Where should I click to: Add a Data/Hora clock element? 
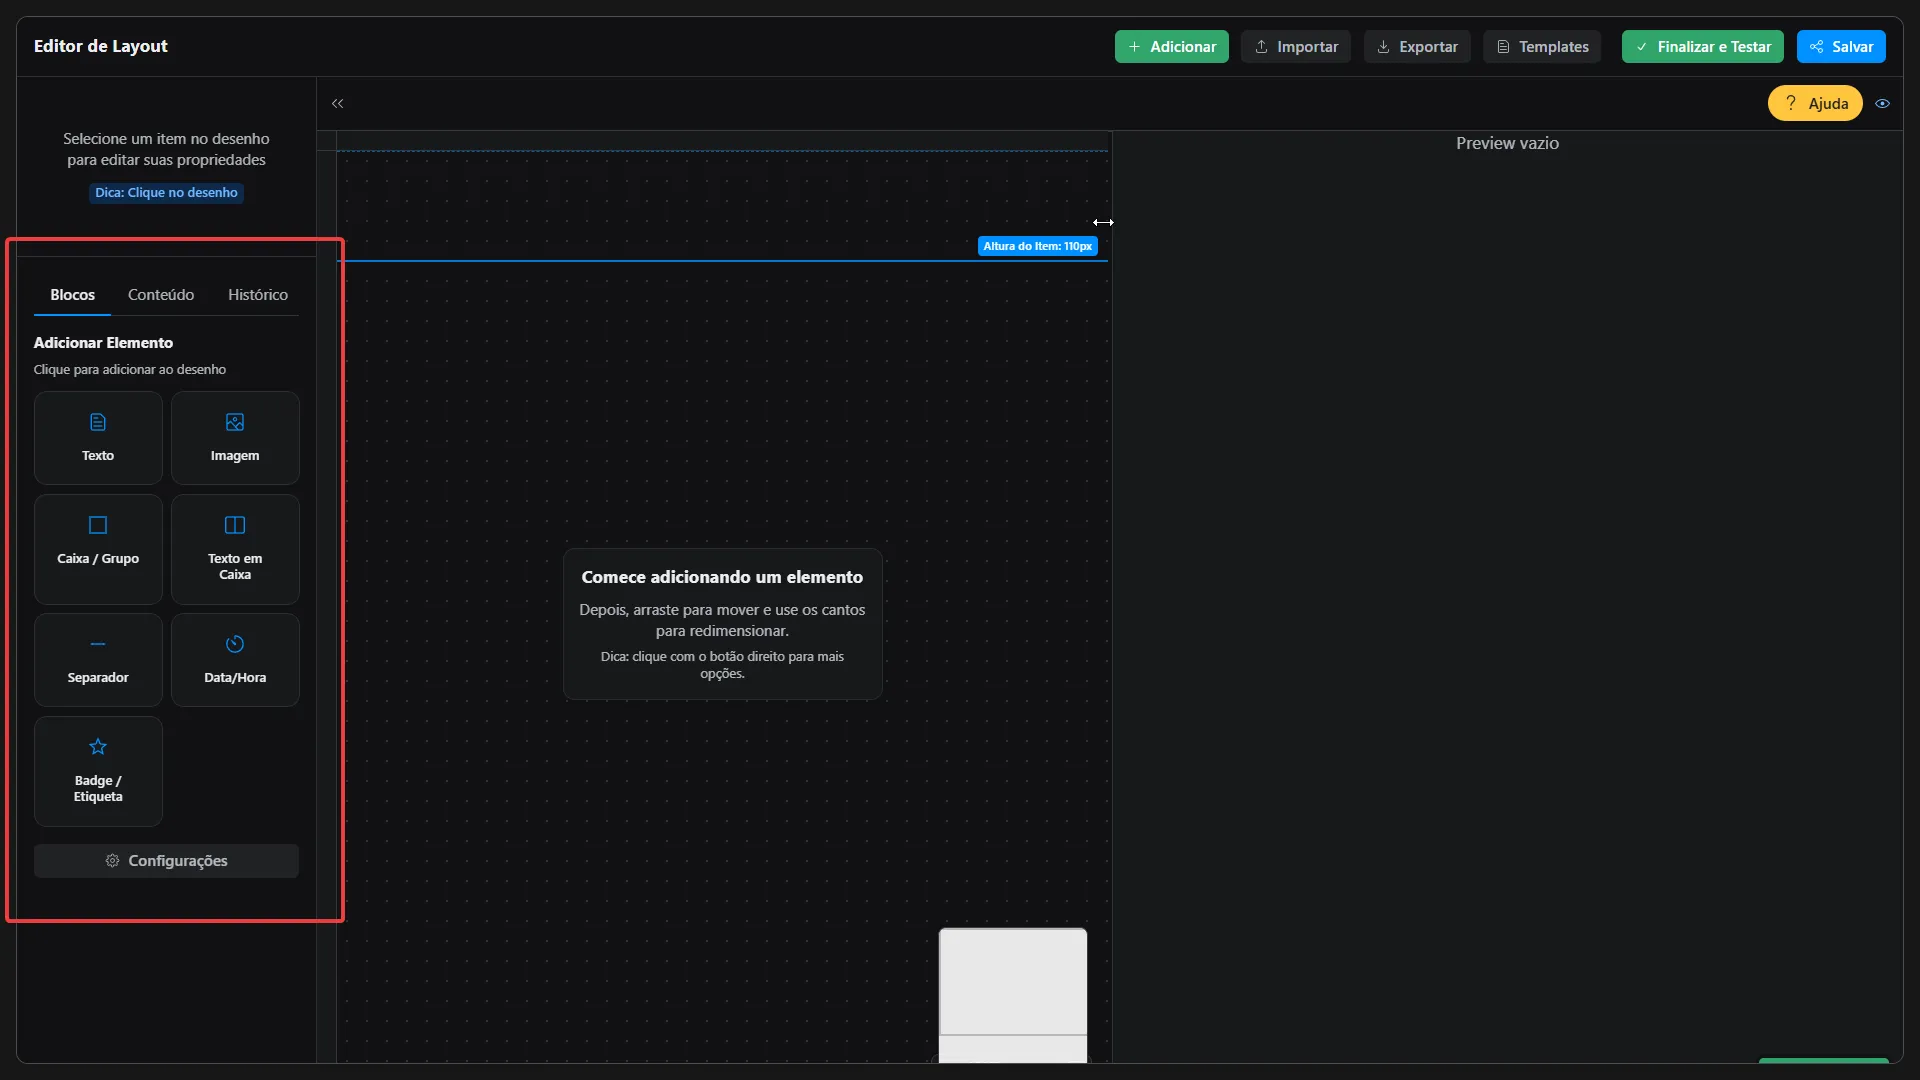point(235,659)
